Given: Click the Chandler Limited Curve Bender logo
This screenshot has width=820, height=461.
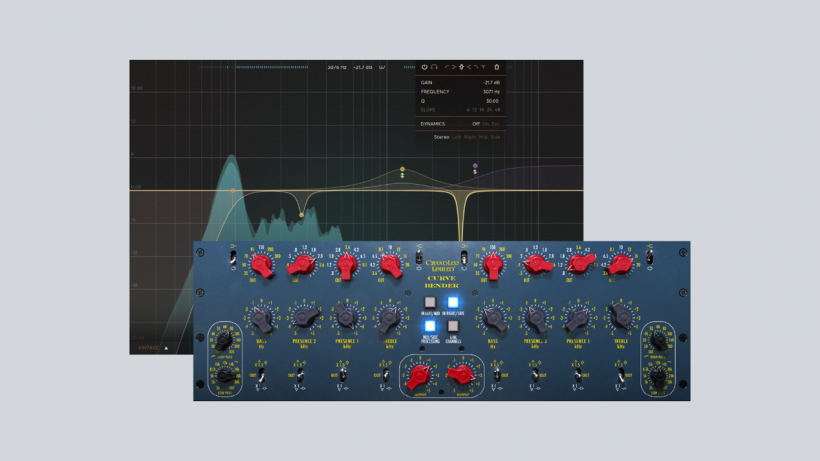Looking at the screenshot, I should tap(442, 274).
